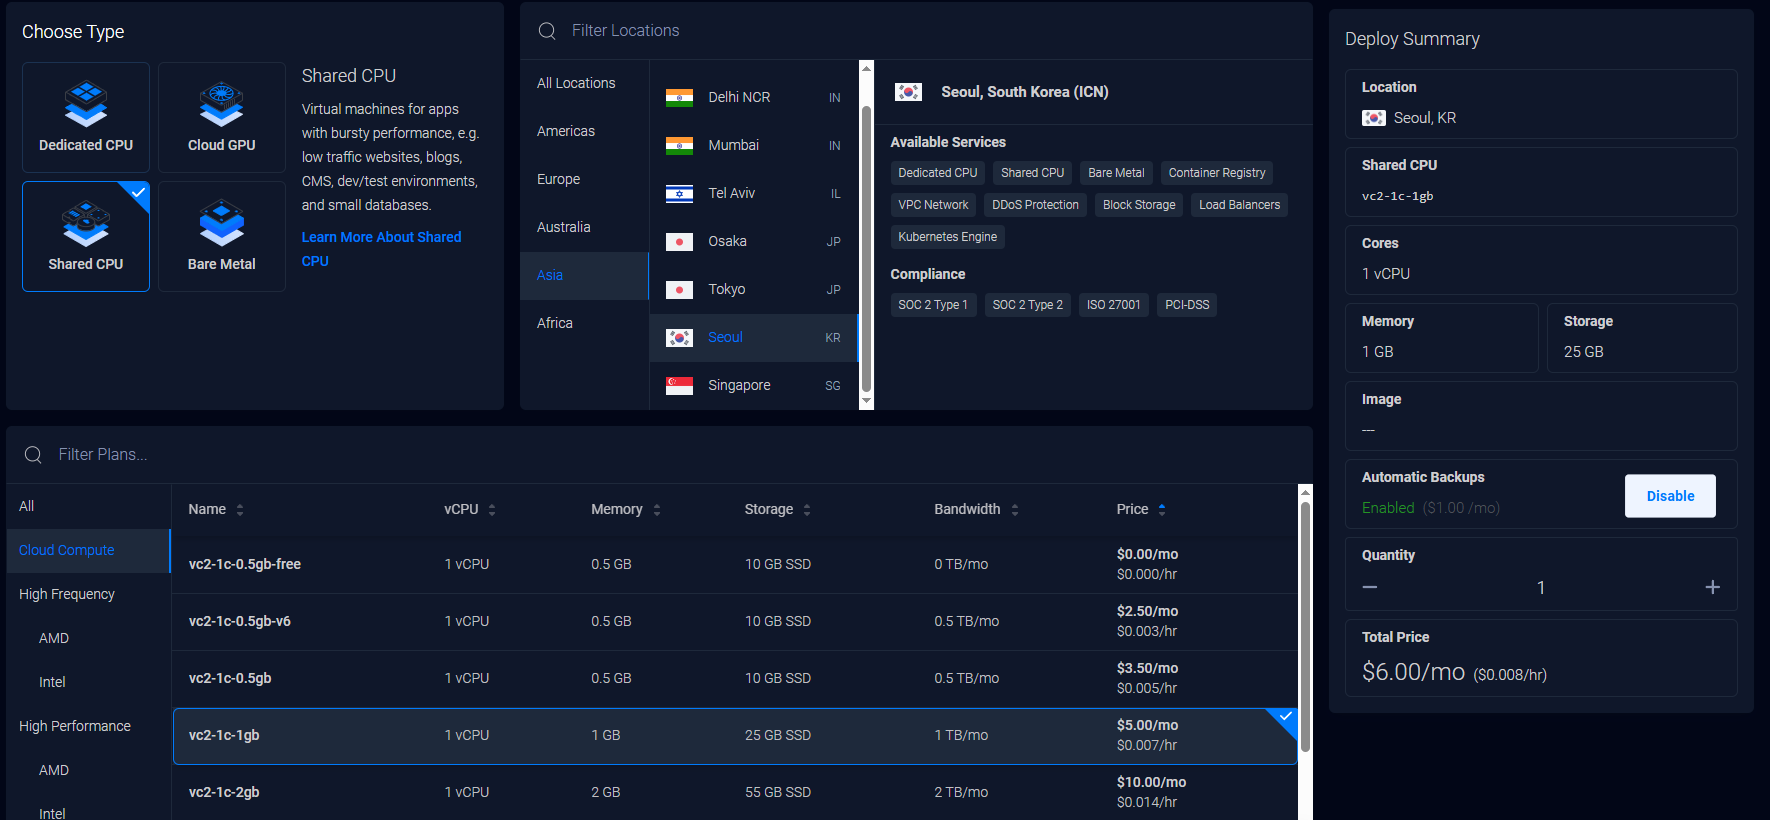Sort plans by Storage column arrows

coord(807,510)
